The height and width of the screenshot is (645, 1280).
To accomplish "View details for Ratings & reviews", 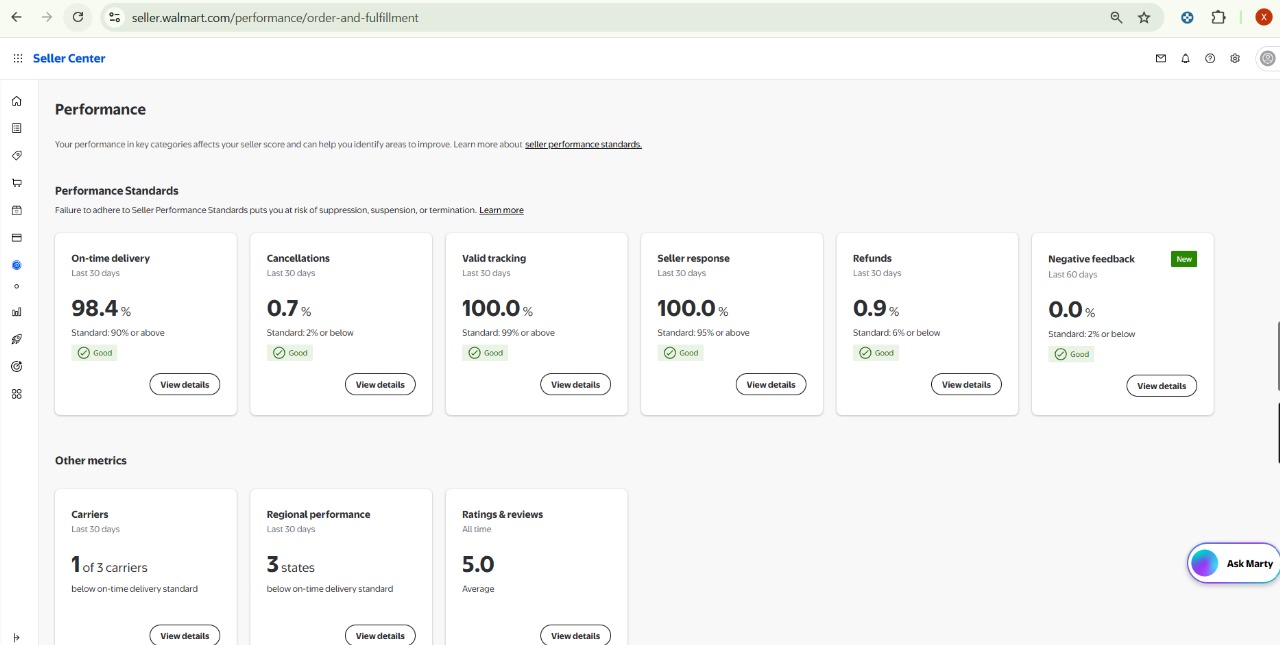I will tap(575, 636).
